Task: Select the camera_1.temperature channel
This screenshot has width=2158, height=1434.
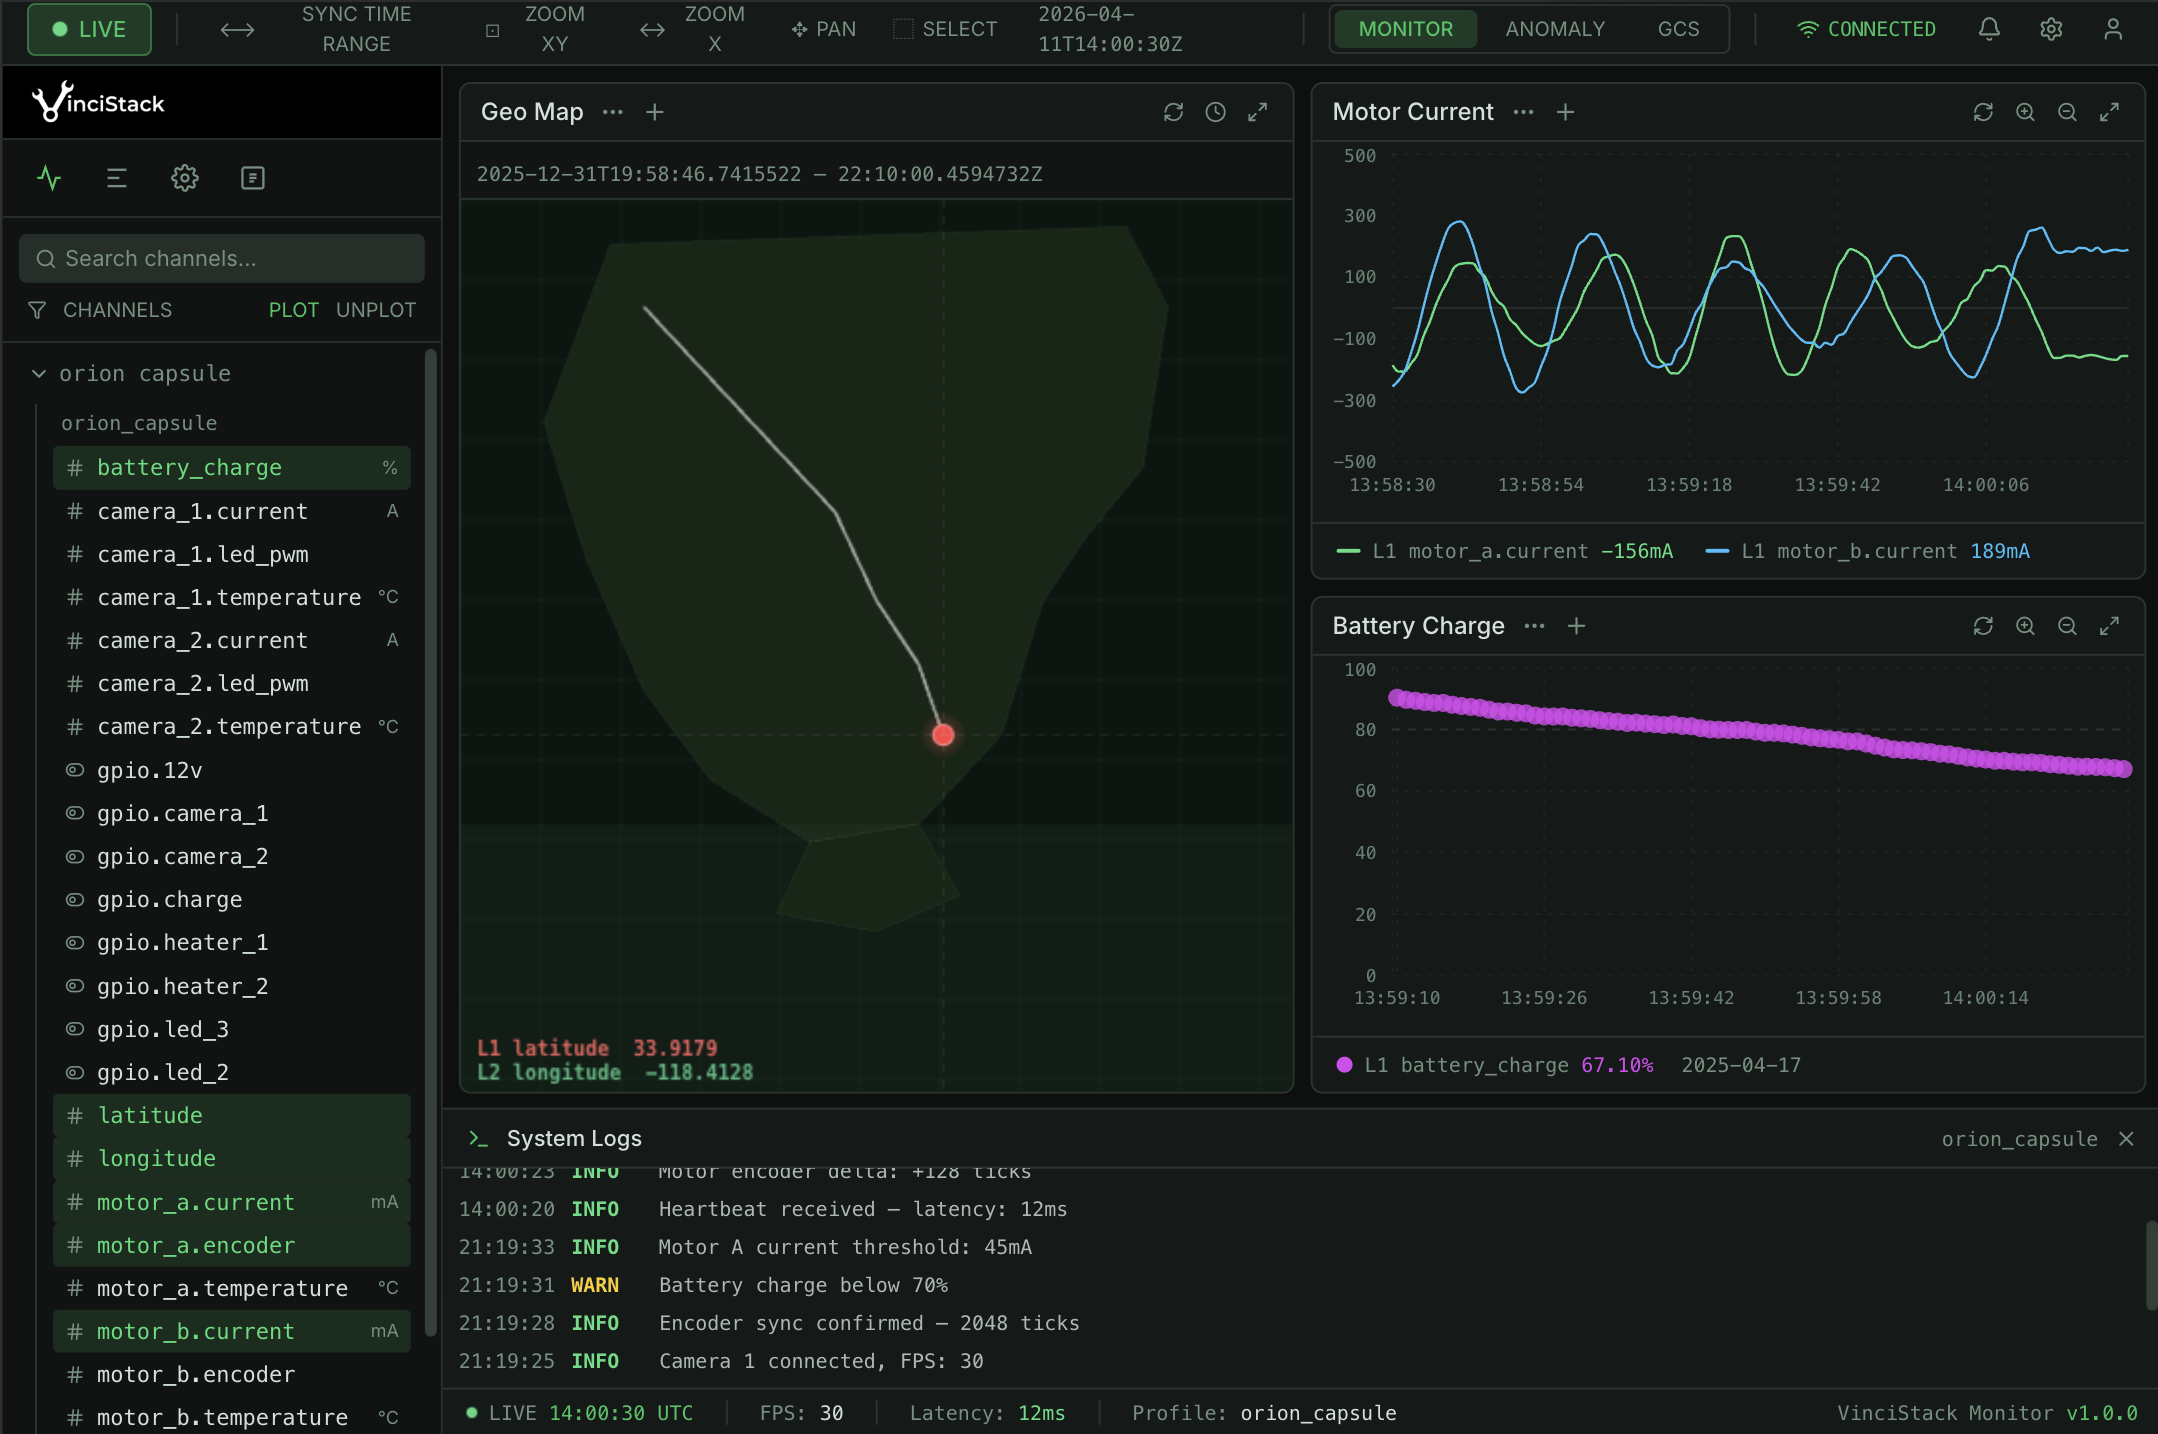Action: (232, 597)
